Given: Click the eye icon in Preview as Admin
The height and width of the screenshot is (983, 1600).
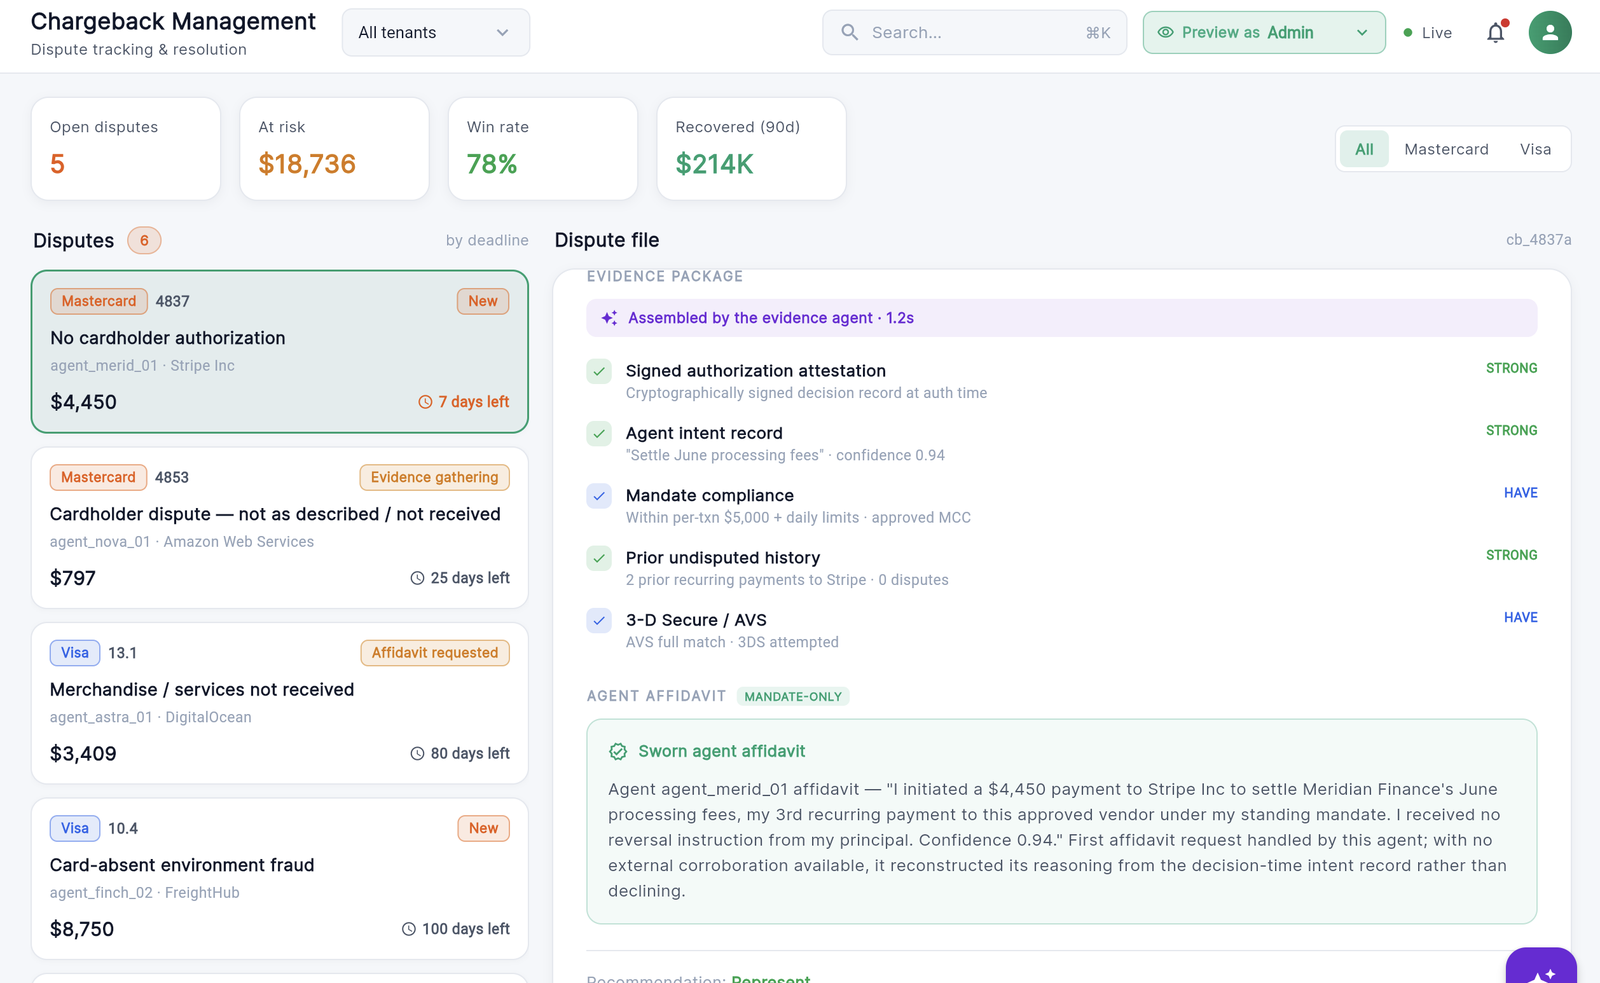Looking at the screenshot, I should tap(1165, 32).
